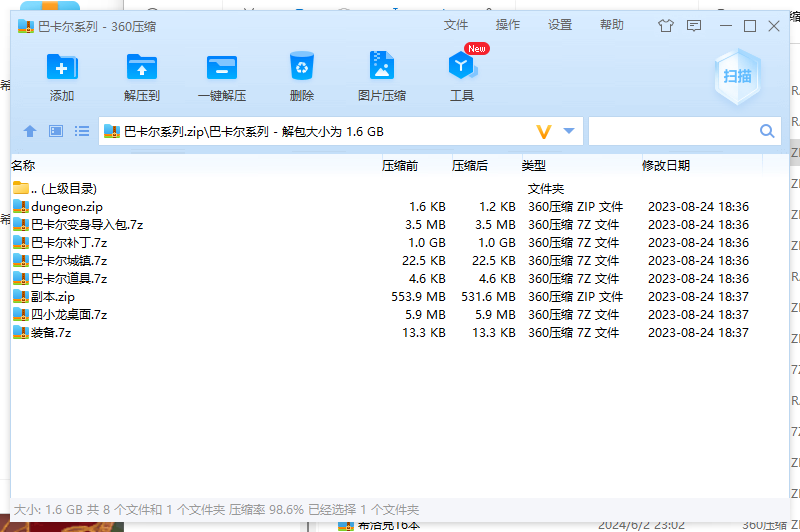Switch to the list view mode icon
The height and width of the screenshot is (532, 800).
82,131
